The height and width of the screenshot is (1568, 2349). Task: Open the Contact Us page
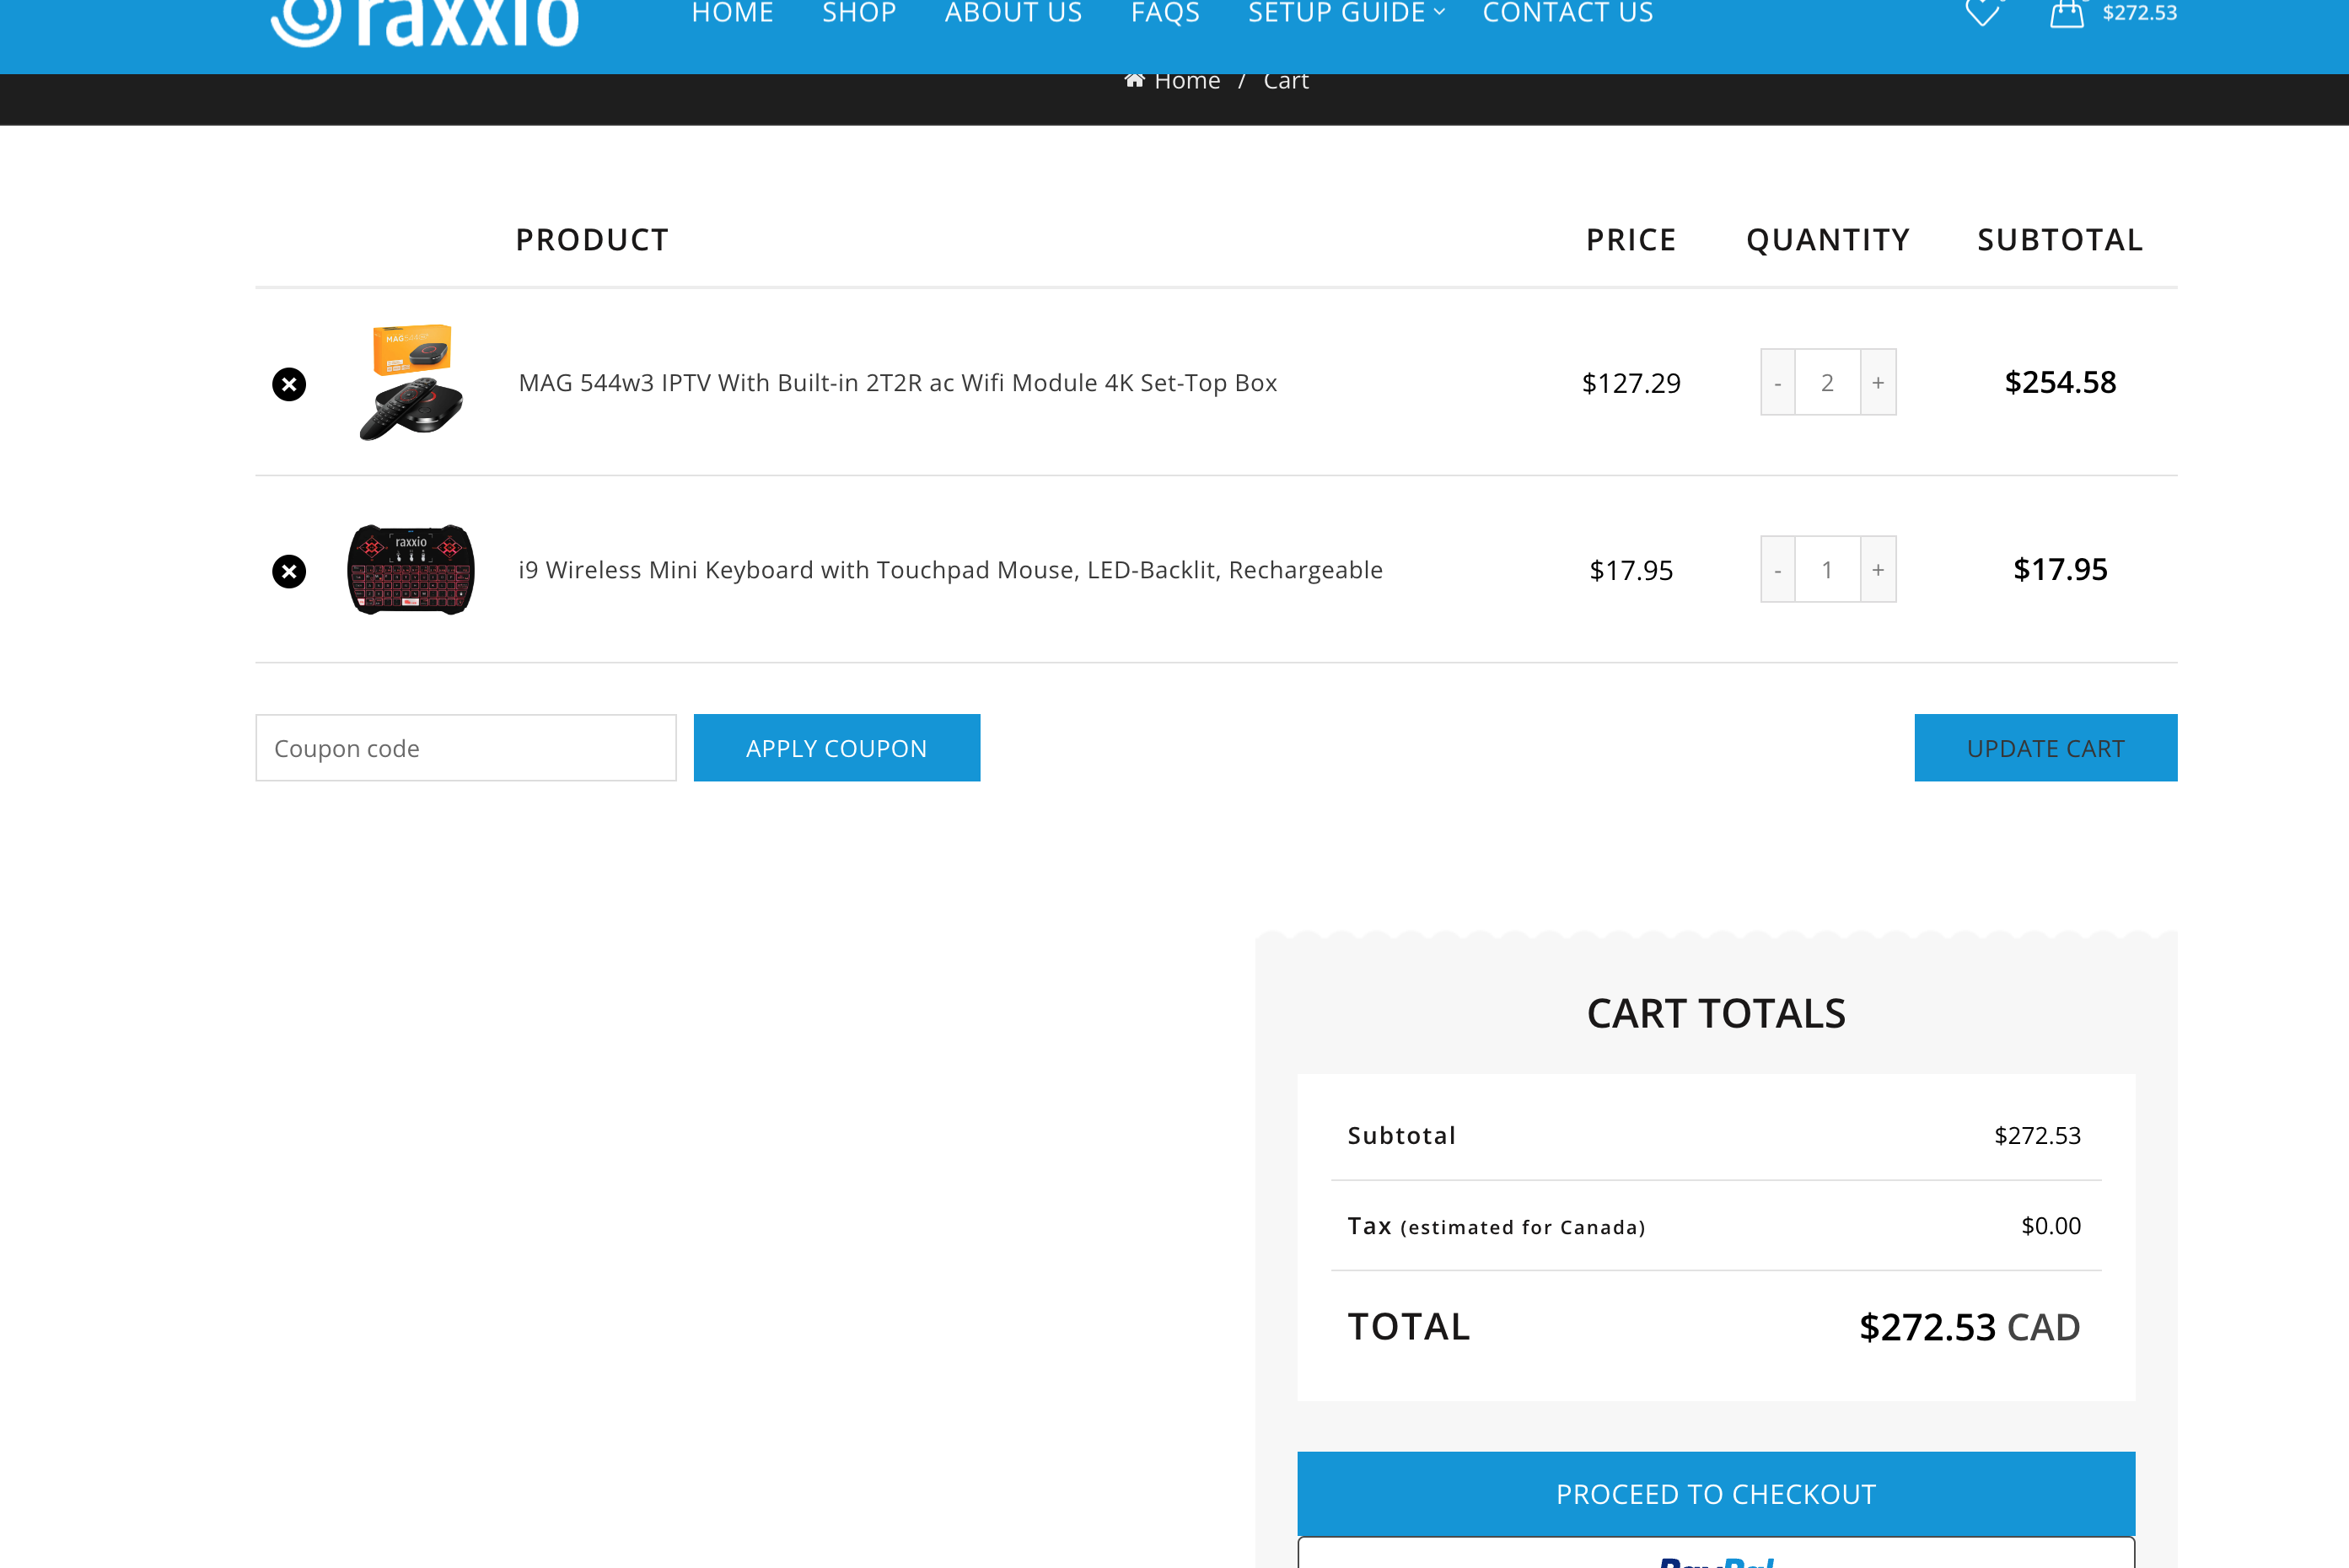pyautogui.click(x=1567, y=13)
